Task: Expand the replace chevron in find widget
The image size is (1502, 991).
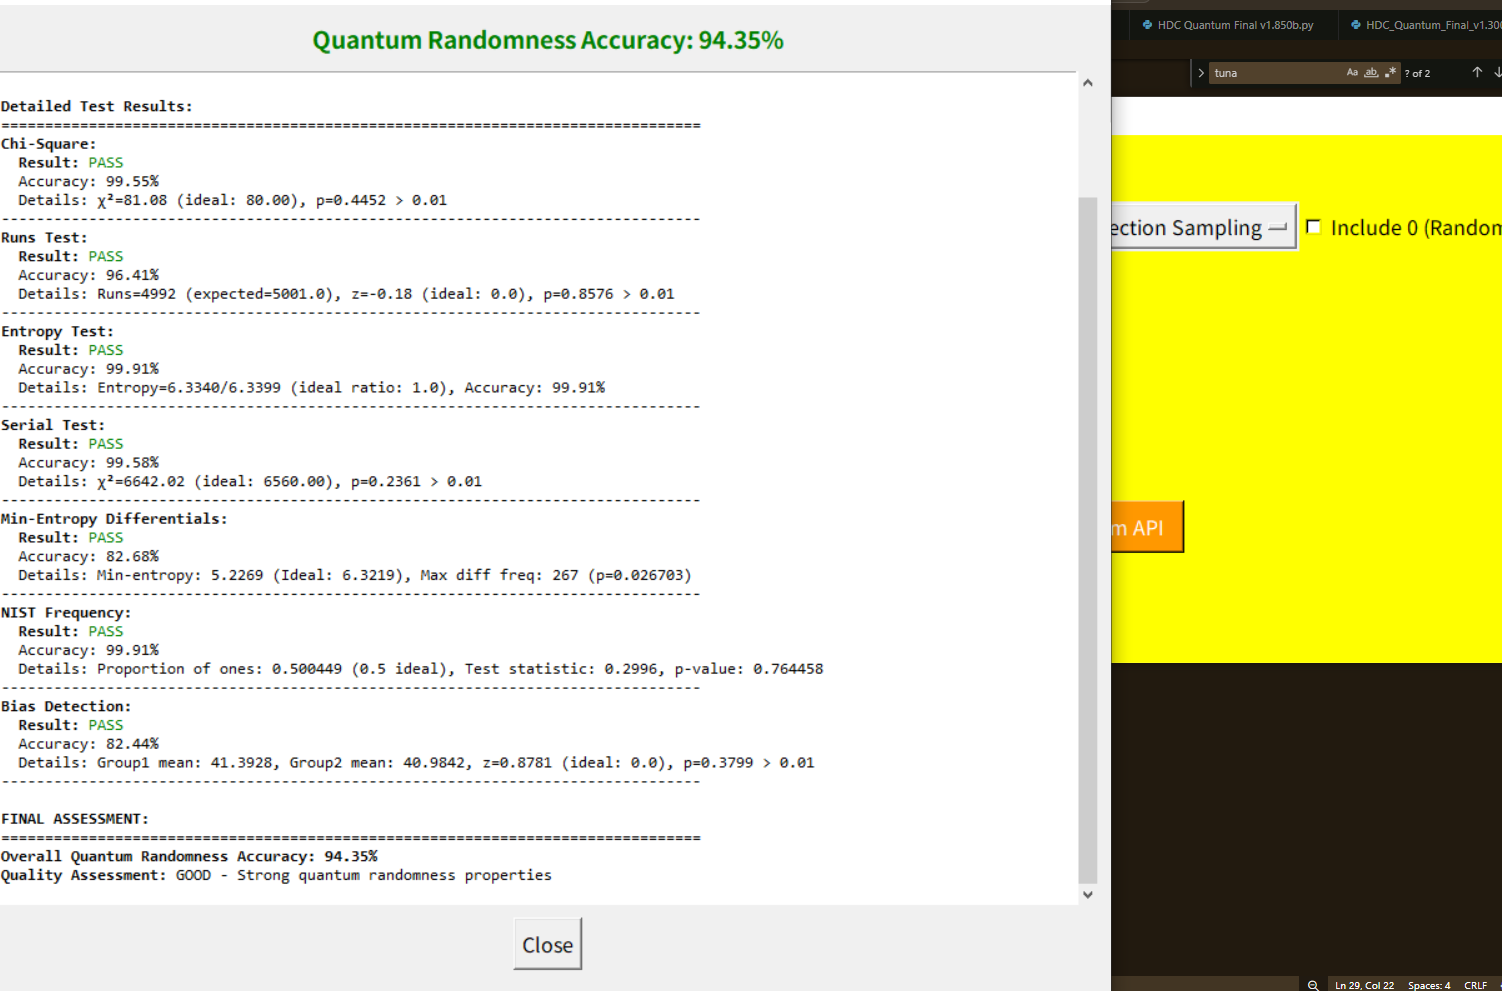Action: (x=1200, y=73)
